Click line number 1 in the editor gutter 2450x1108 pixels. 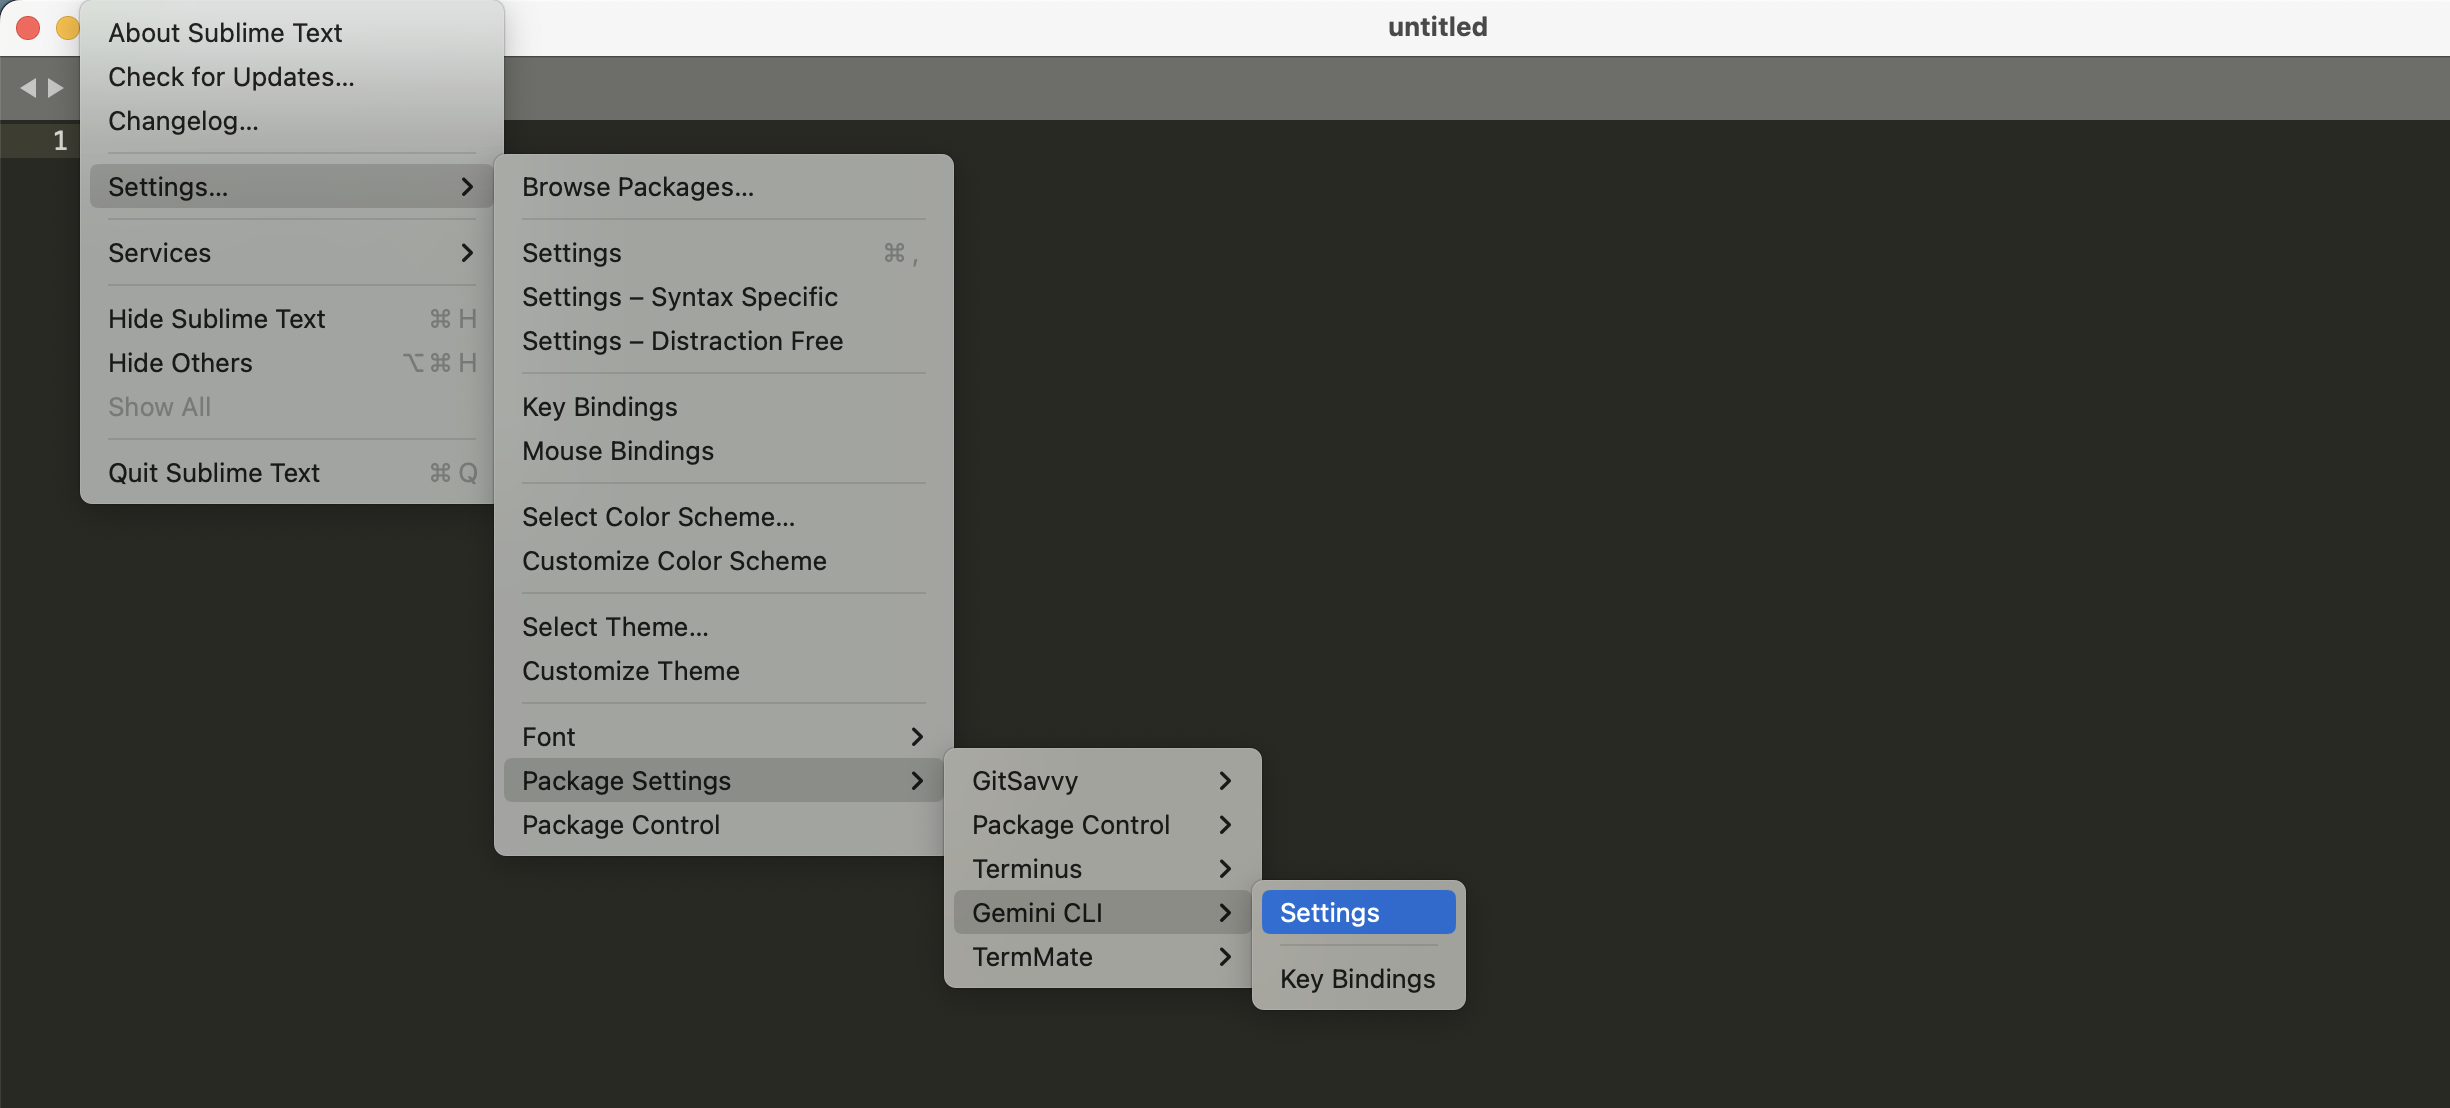point(59,140)
